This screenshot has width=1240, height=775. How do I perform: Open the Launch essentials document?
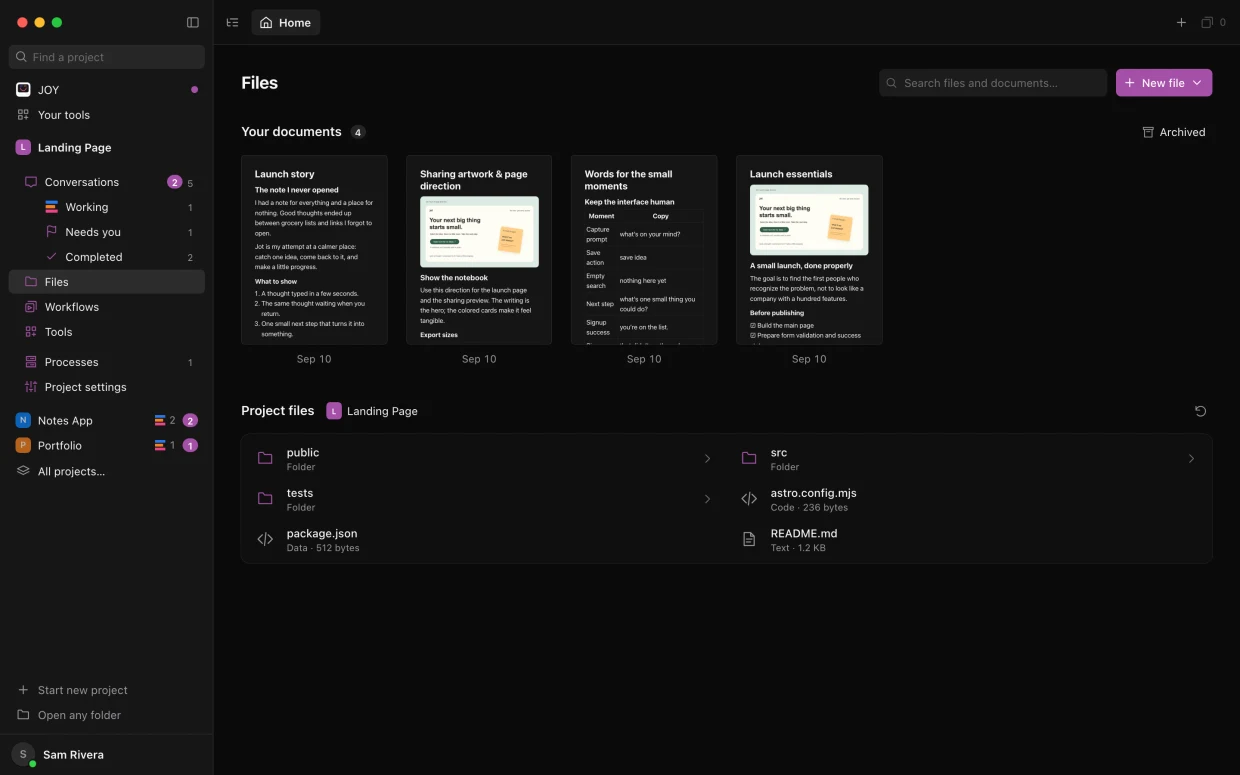tap(809, 250)
